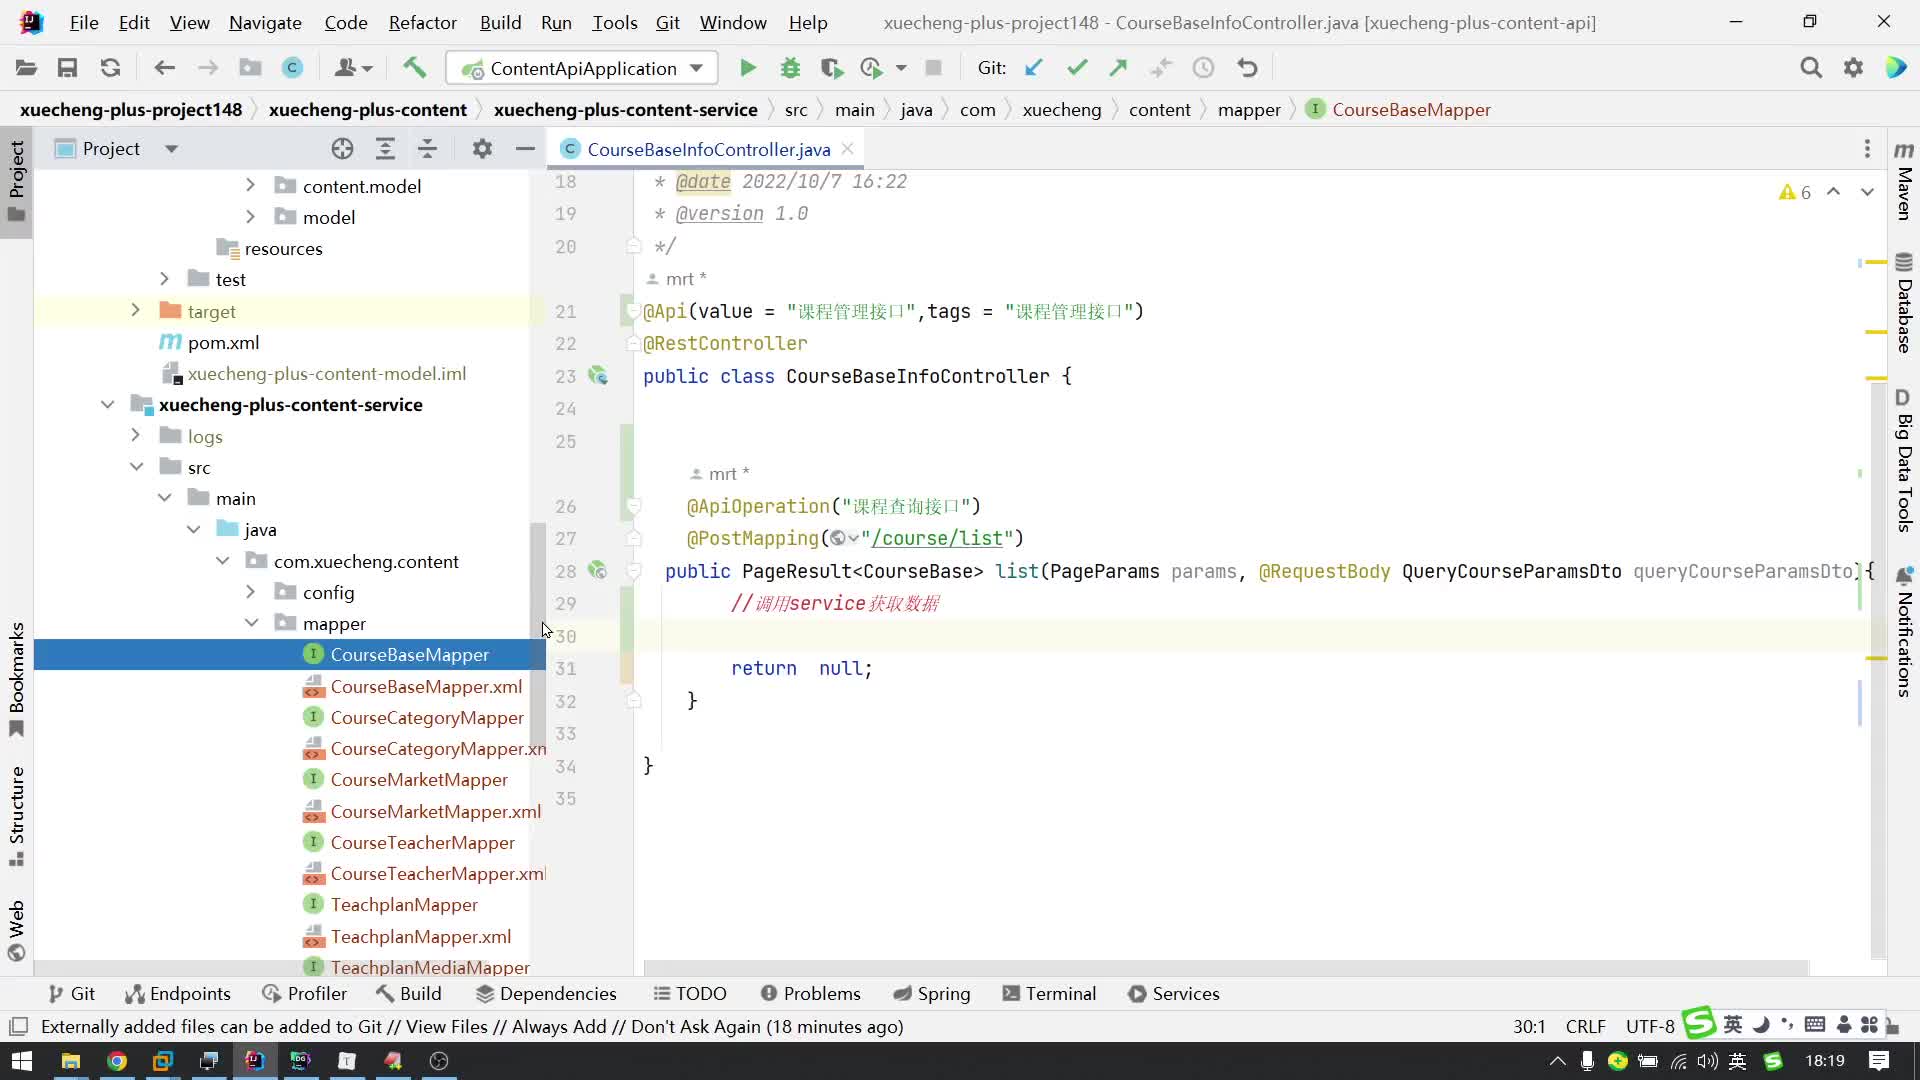Expand the content.model package node
The image size is (1920, 1080).
pos(250,186)
